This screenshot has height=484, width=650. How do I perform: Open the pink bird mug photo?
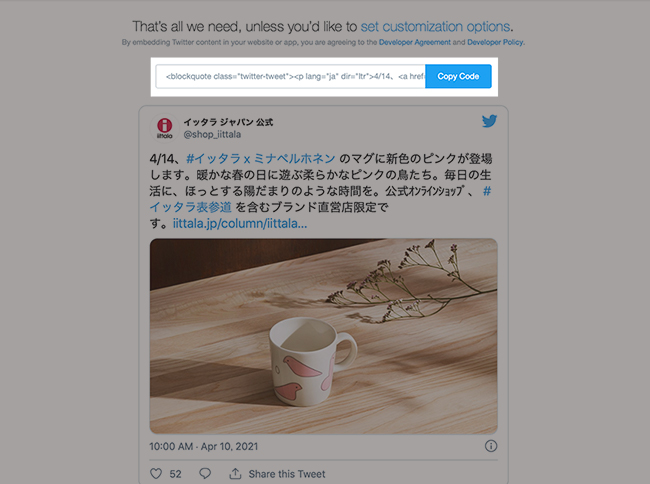pos(323,336)
